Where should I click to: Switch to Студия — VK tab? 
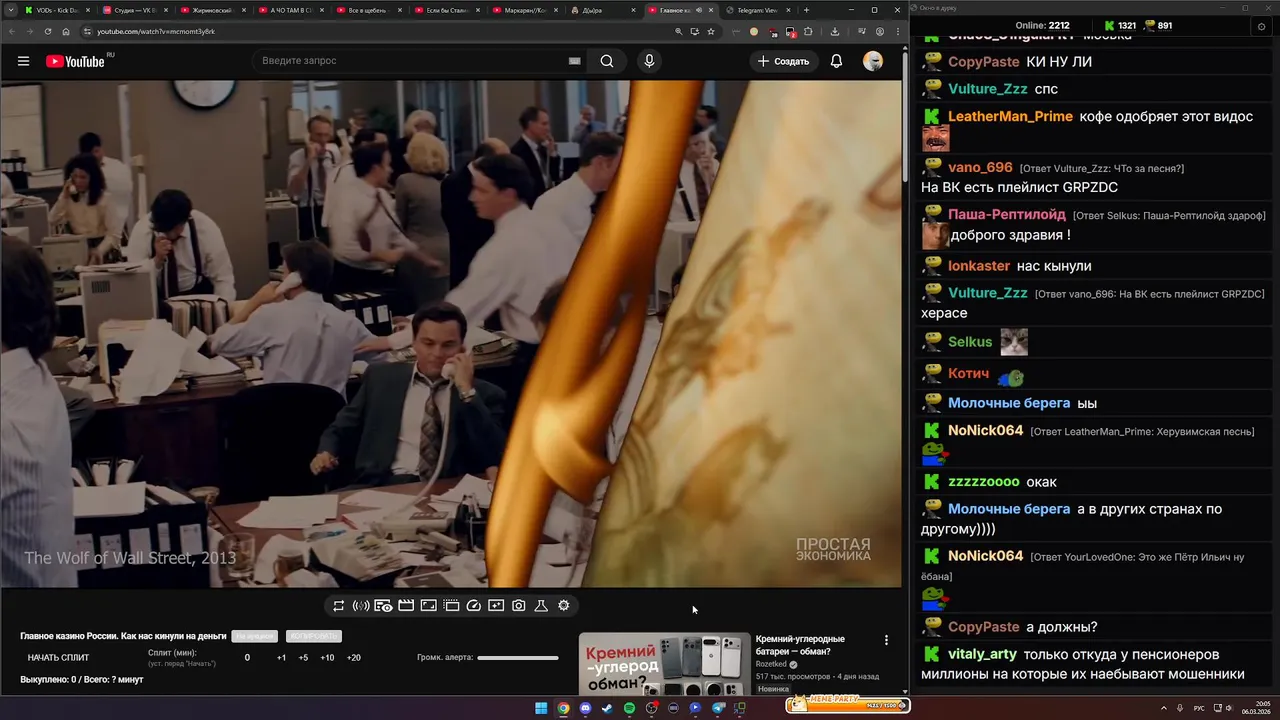(x=133, y=10)
